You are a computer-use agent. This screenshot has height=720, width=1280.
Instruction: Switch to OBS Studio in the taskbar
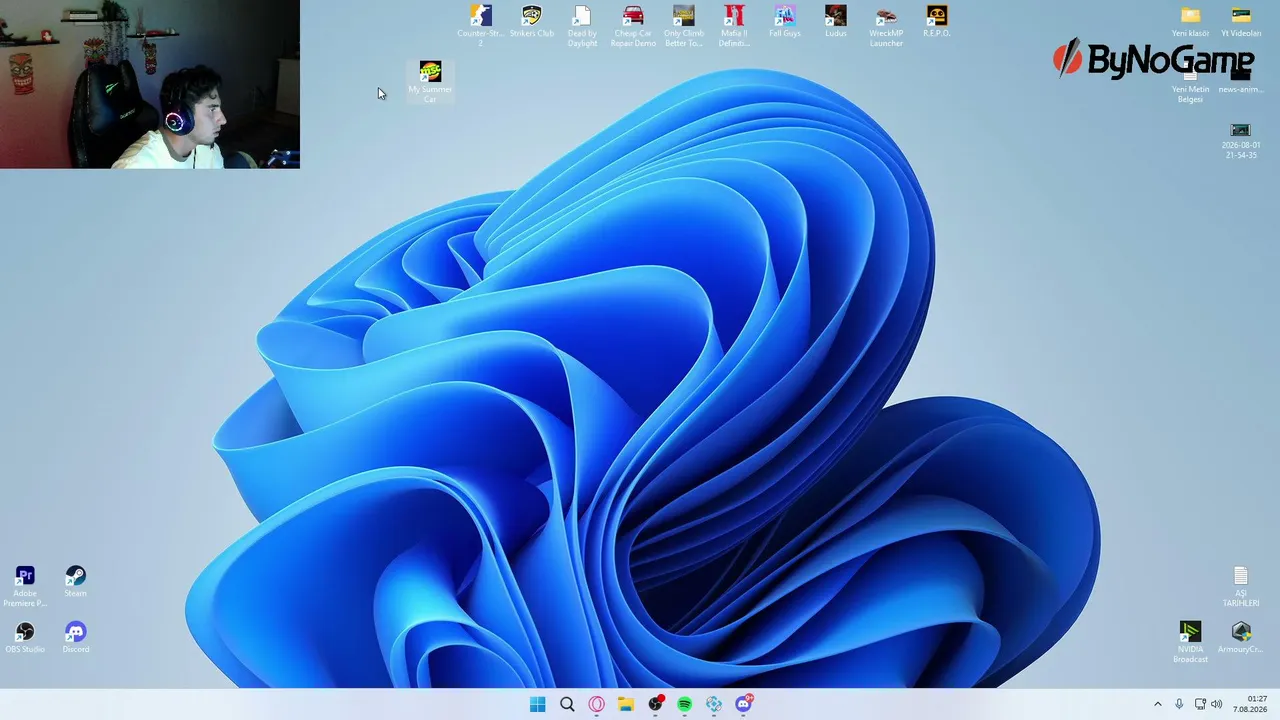pyautogui.click(x=655, y=704)
